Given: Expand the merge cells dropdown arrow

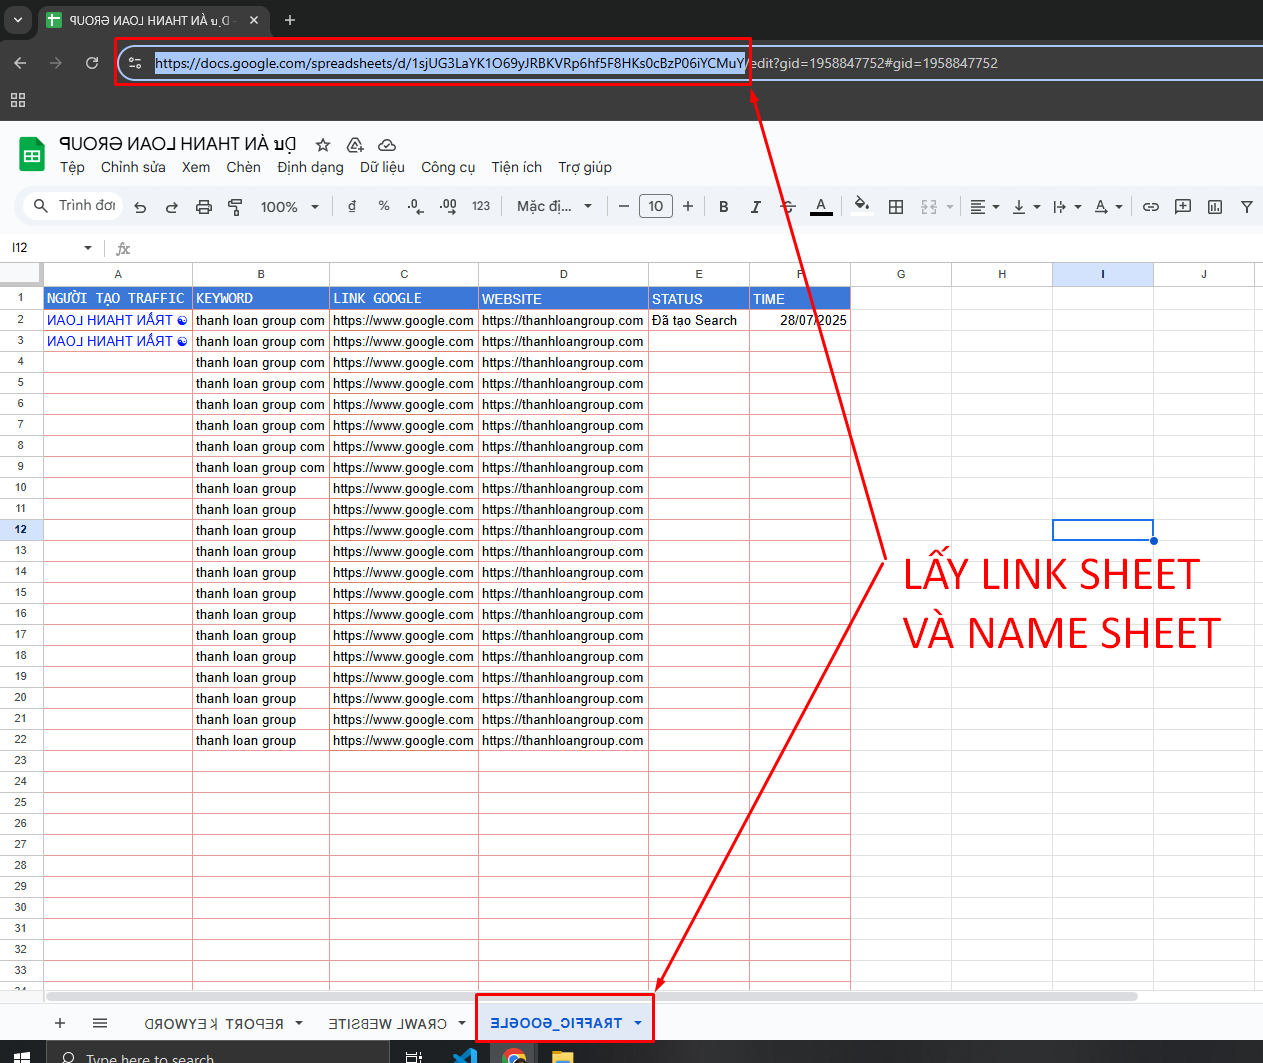Looking at the screenshot, I should tap(950, 207).
